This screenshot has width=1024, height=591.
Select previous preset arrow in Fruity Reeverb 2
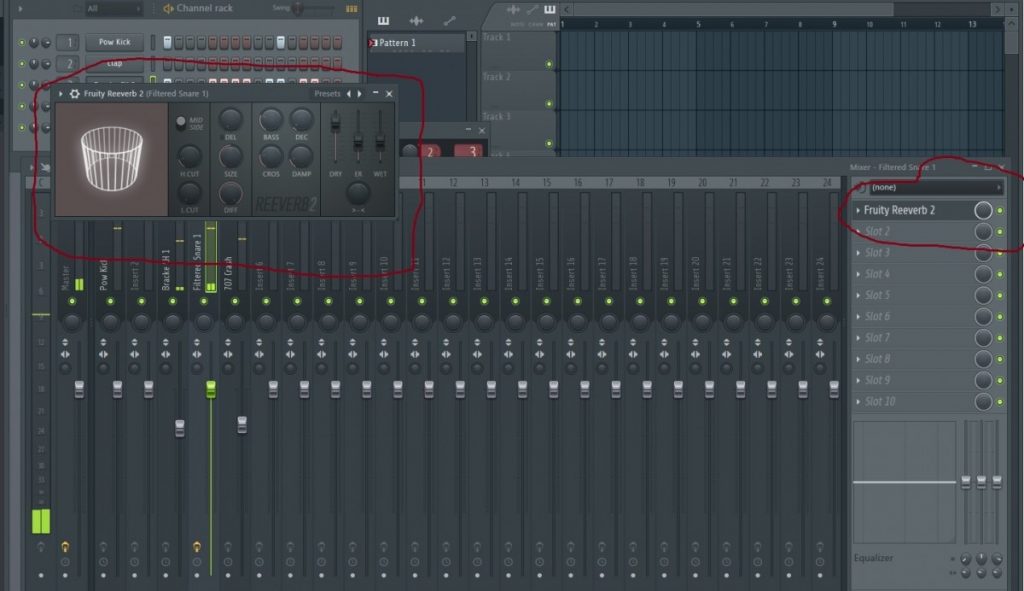(x=349, y=93)
